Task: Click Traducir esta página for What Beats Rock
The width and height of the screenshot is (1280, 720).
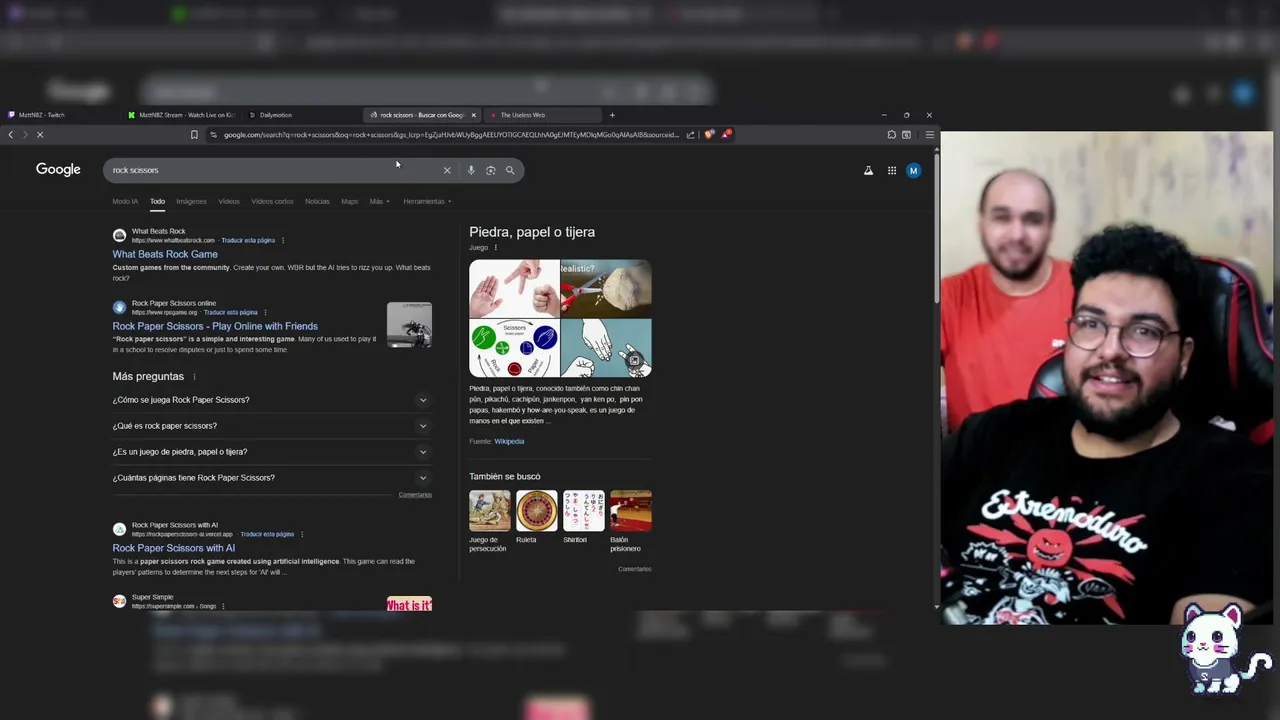Action: (248, 240)
